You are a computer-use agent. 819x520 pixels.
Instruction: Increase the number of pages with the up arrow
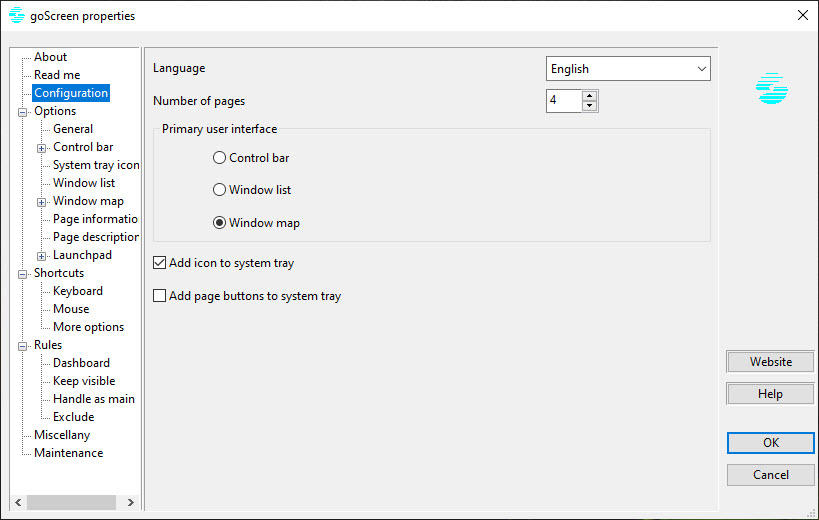coord(589,96)
